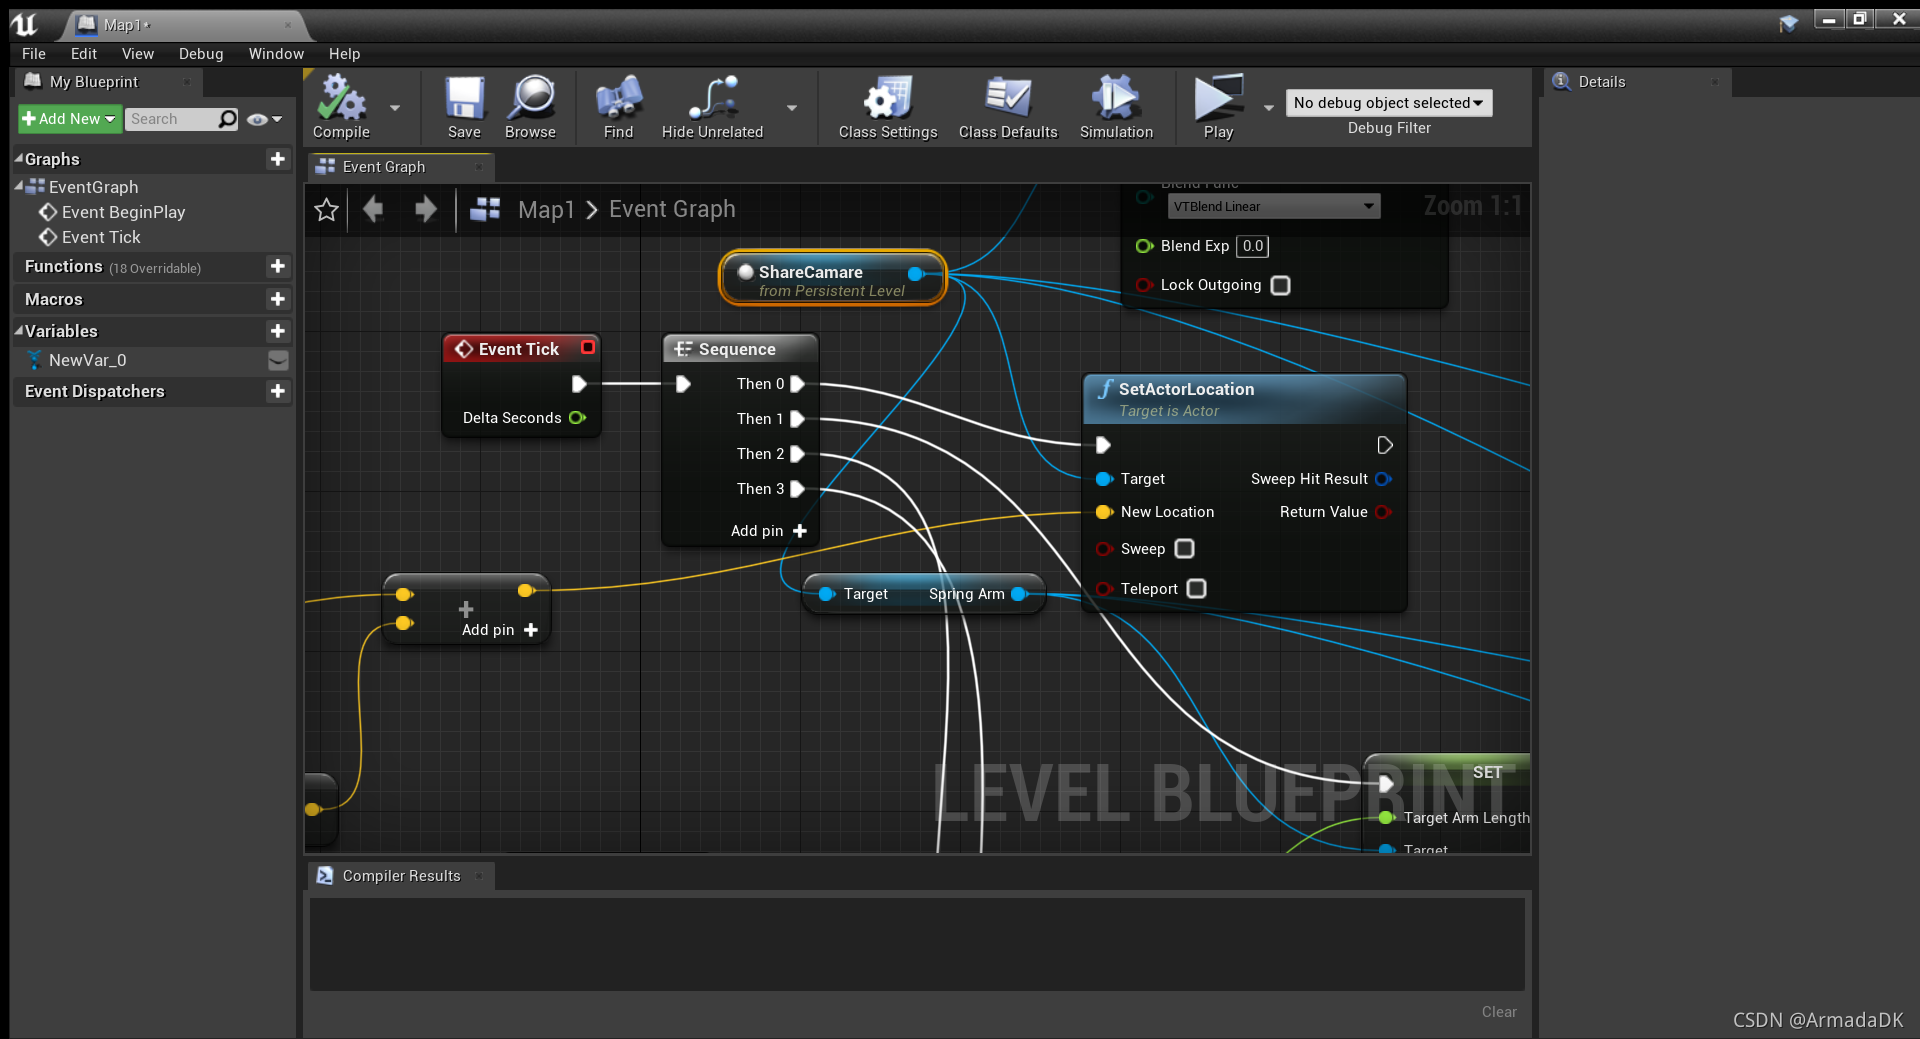Bookmark graph with the star icon
This screenshot has height=1039, width=1920.
click(x=327, y=210)
